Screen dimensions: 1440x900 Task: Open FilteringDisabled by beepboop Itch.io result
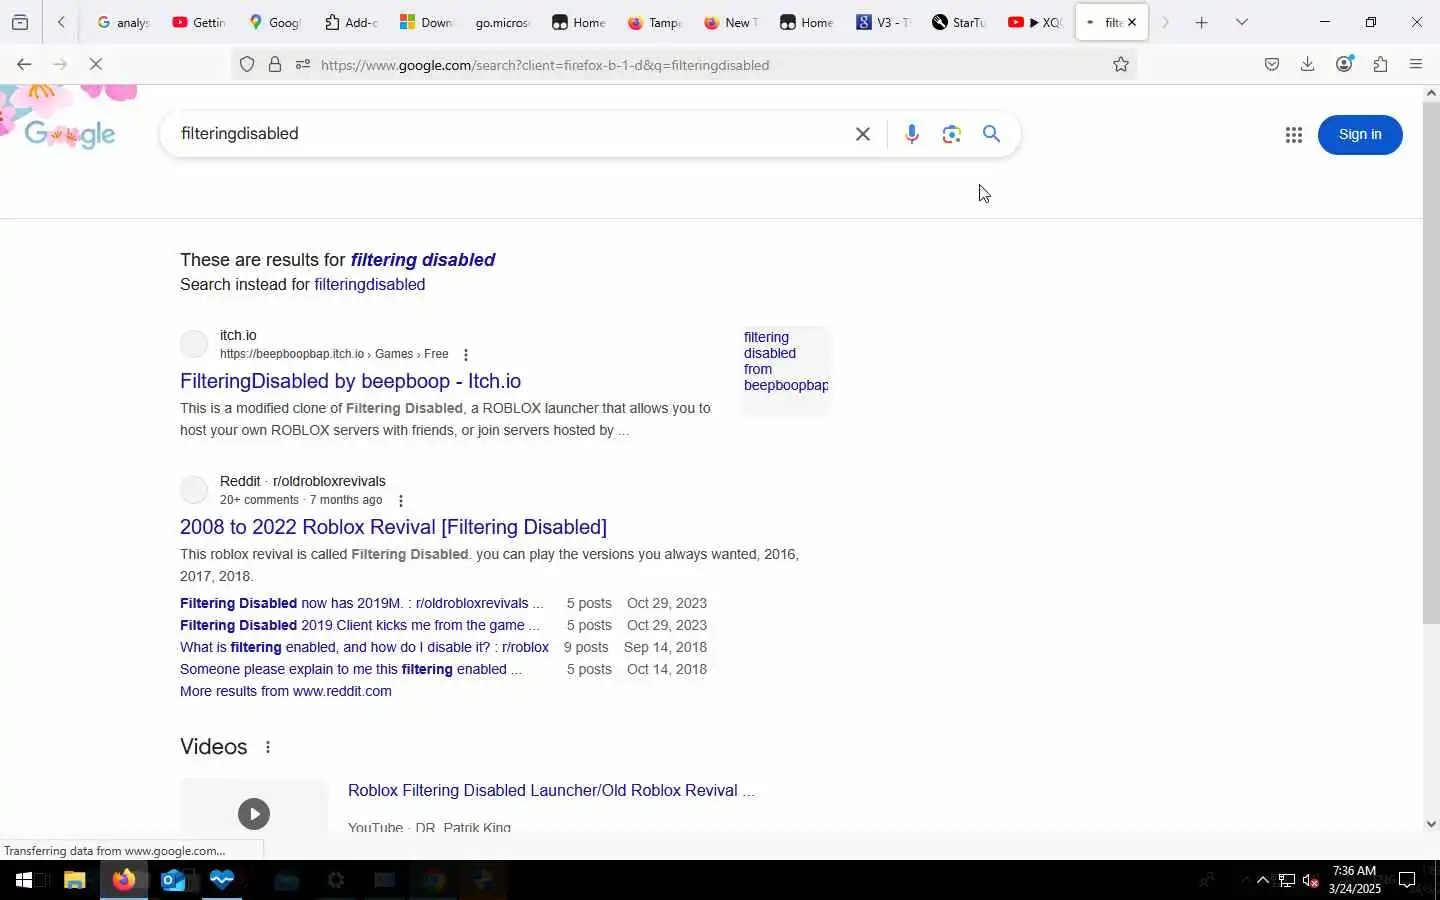point(350,381)
